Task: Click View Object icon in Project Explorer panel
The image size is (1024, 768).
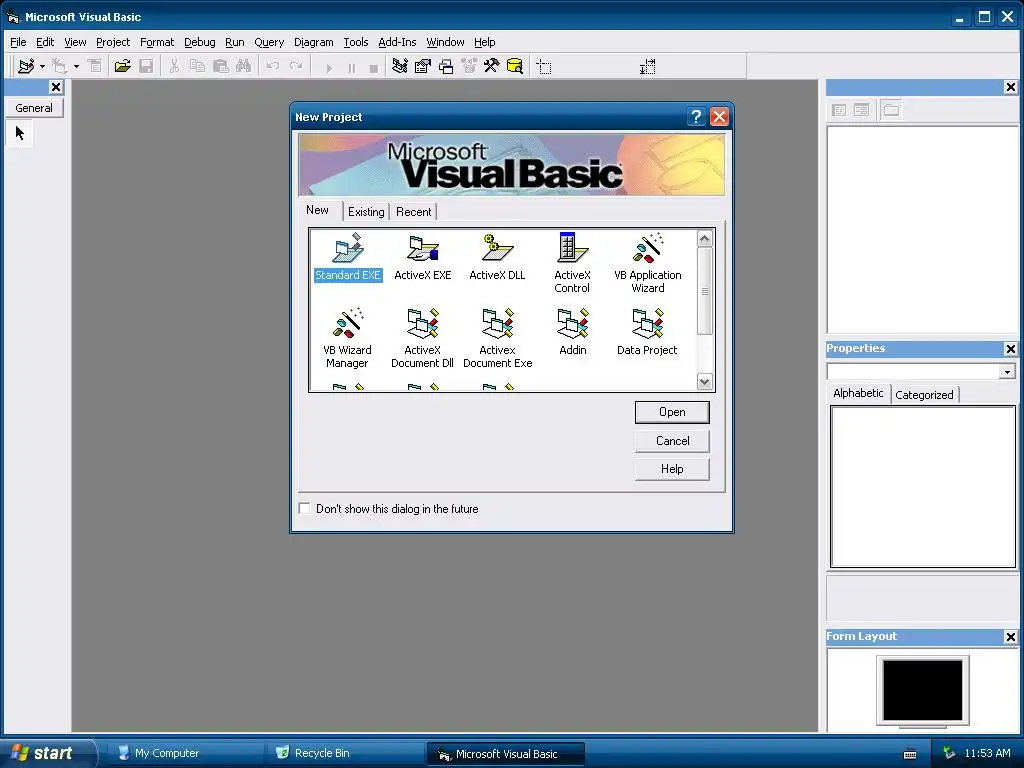Action: (862, 110)
